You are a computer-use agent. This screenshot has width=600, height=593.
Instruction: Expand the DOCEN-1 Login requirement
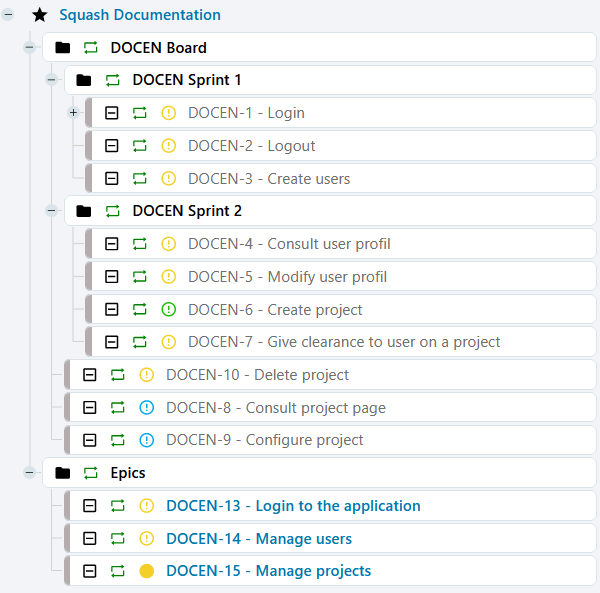point(73,113)
